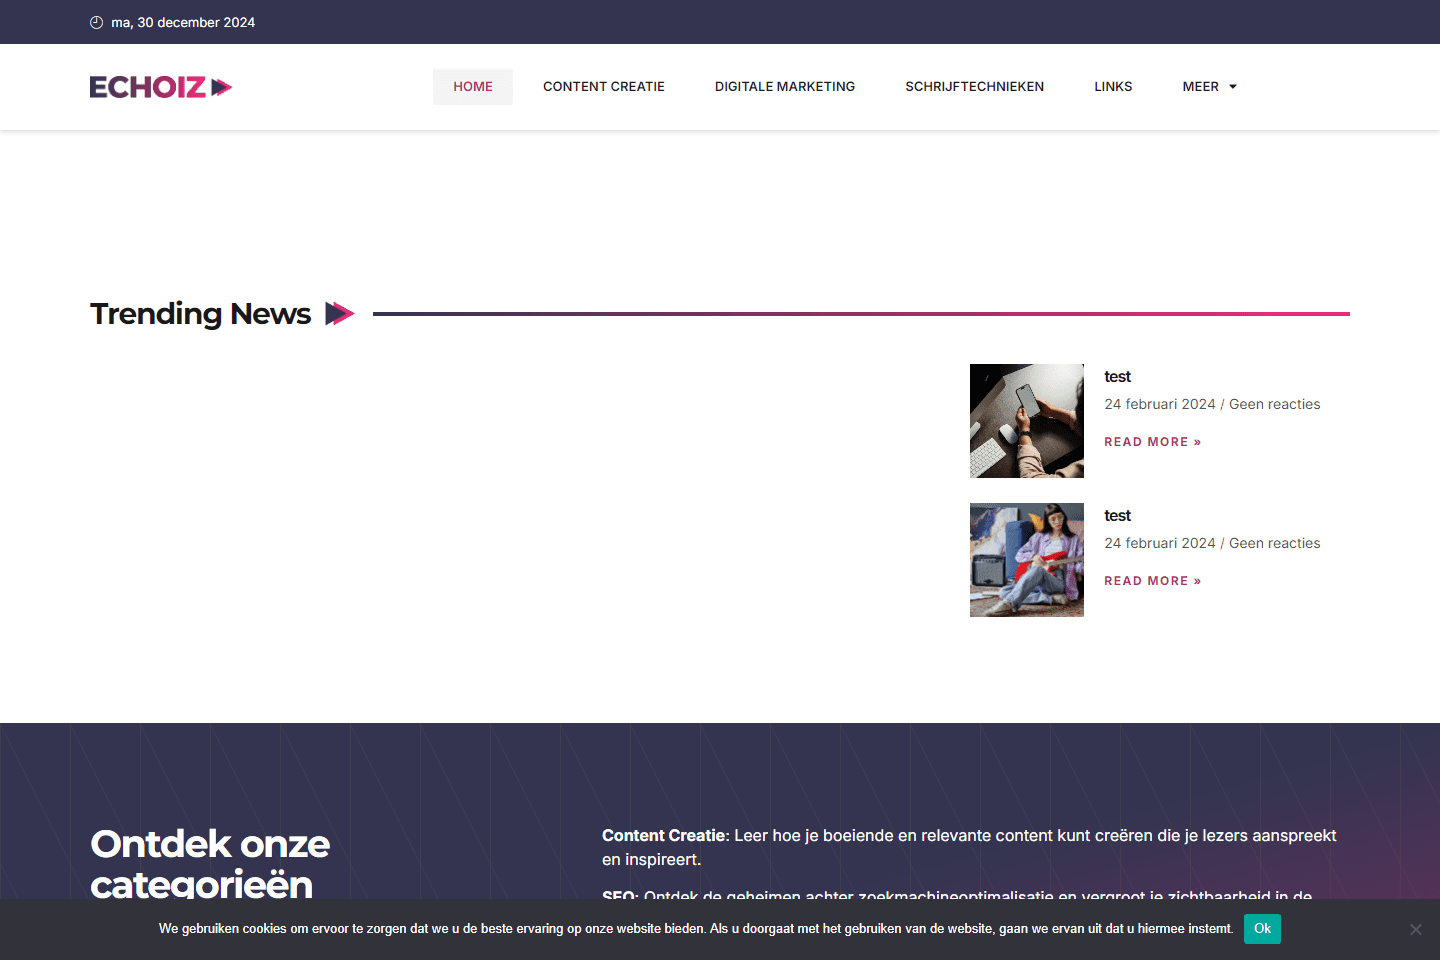Click the ECHOIZ logo
The image size is (1440, 960).
(x=161, y=87)
